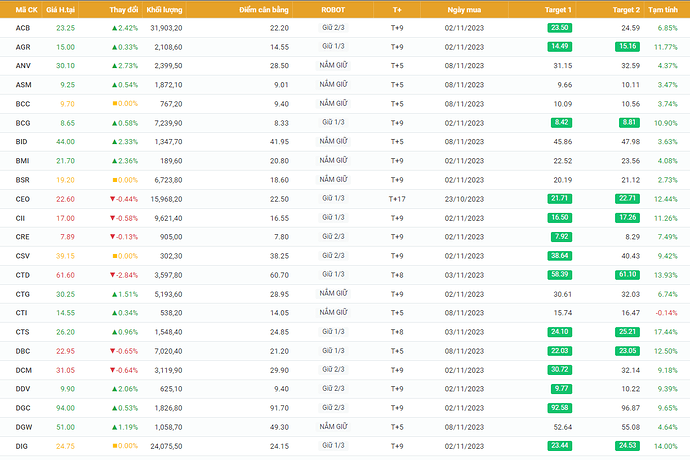
Task: Select the red down arrow beside CTD's -2.84%
Action: click(113, 275)
